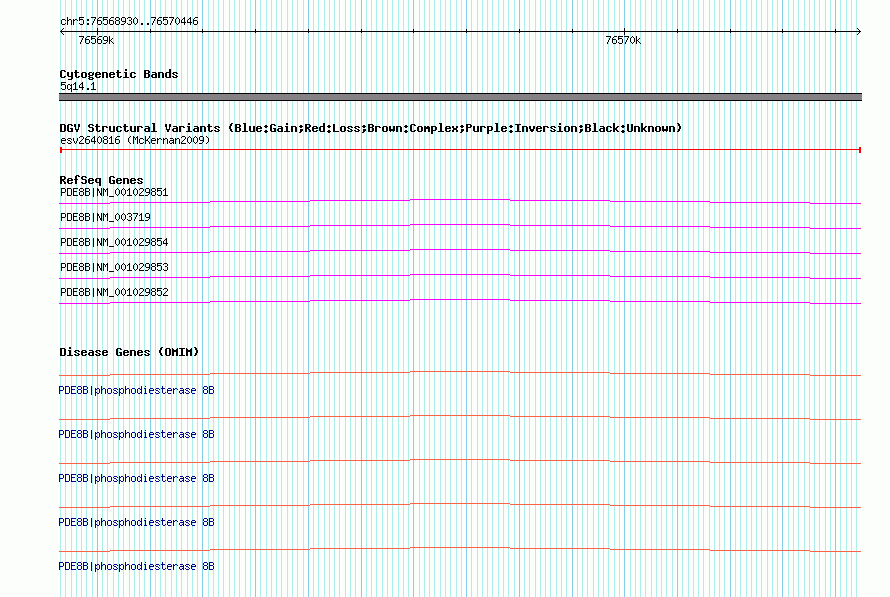Open the fourth PDE8B|phosphodiesterase 8B OMIM link
Image resolution: width=890 pixels, height=597 pixels.
136,522
